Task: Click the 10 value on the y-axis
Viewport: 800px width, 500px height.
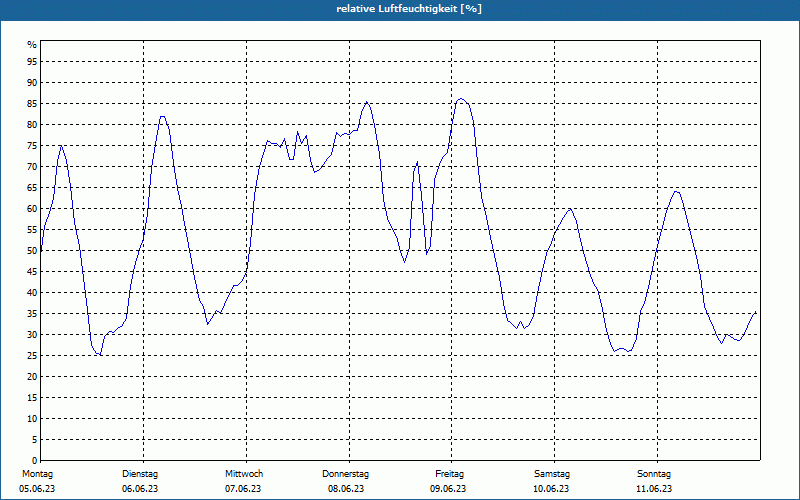Action: (x=32, y=418)
